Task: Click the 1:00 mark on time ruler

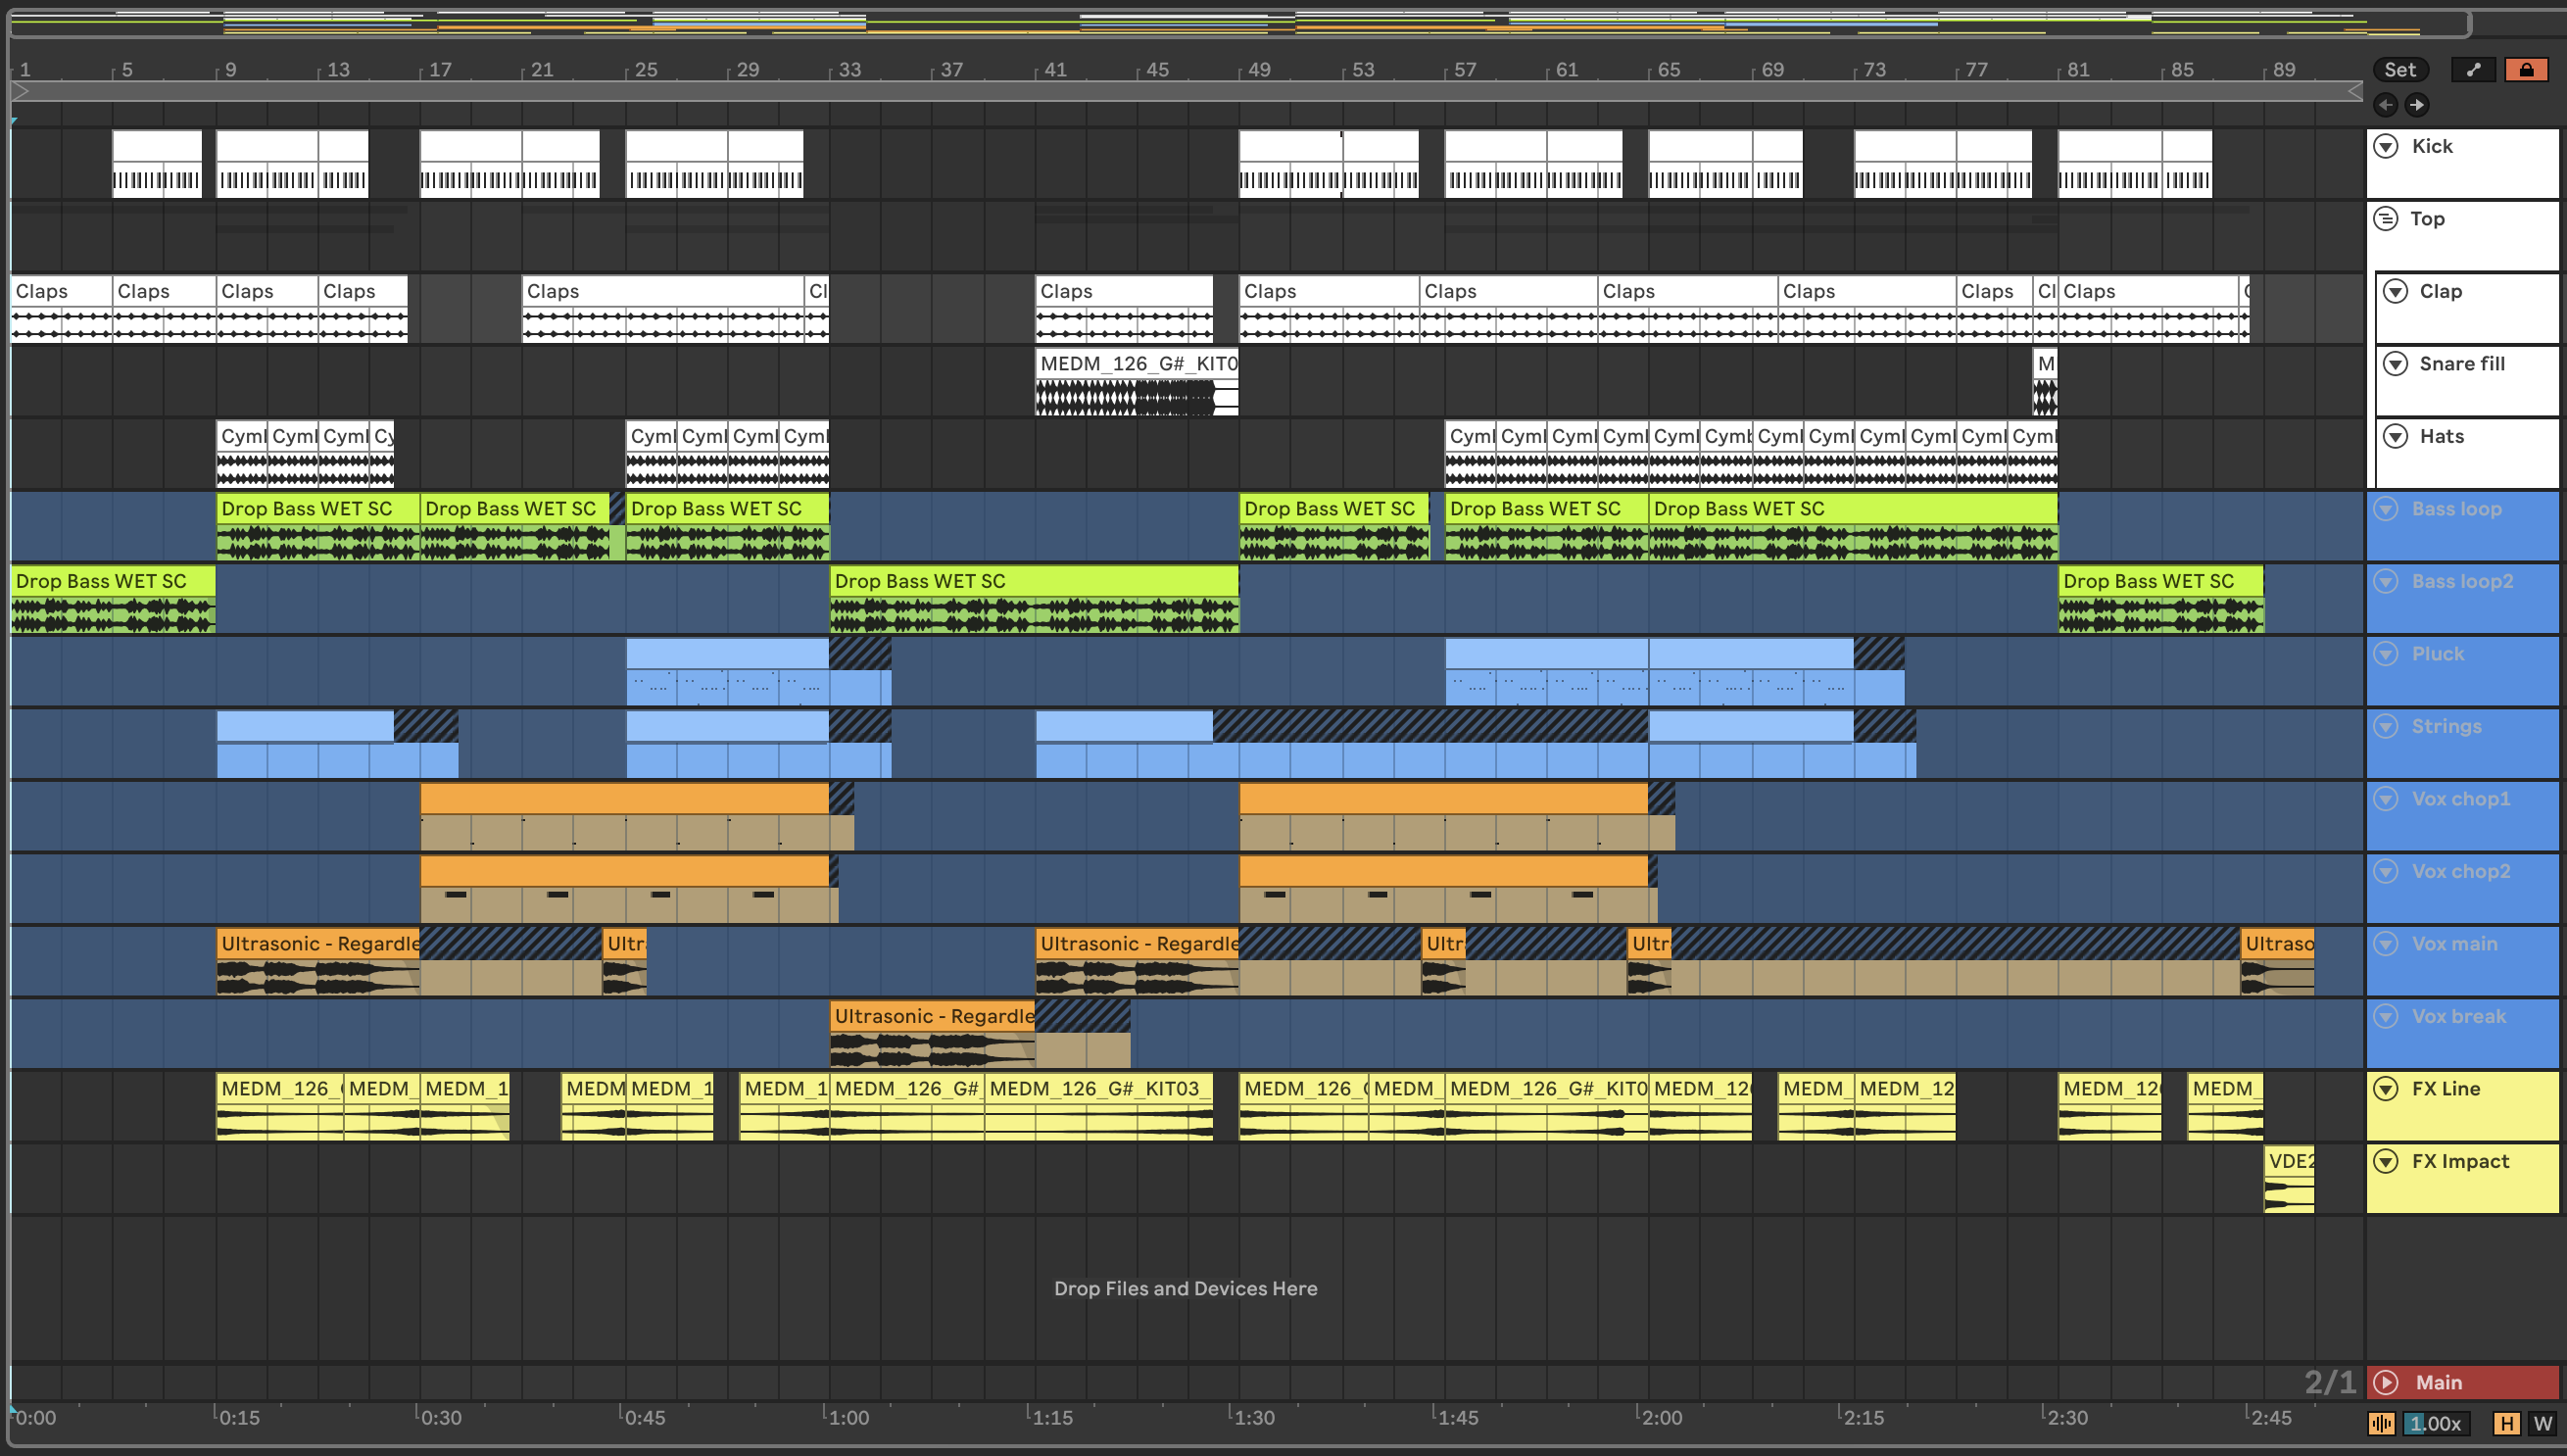Action: (x=848, y=1418)
